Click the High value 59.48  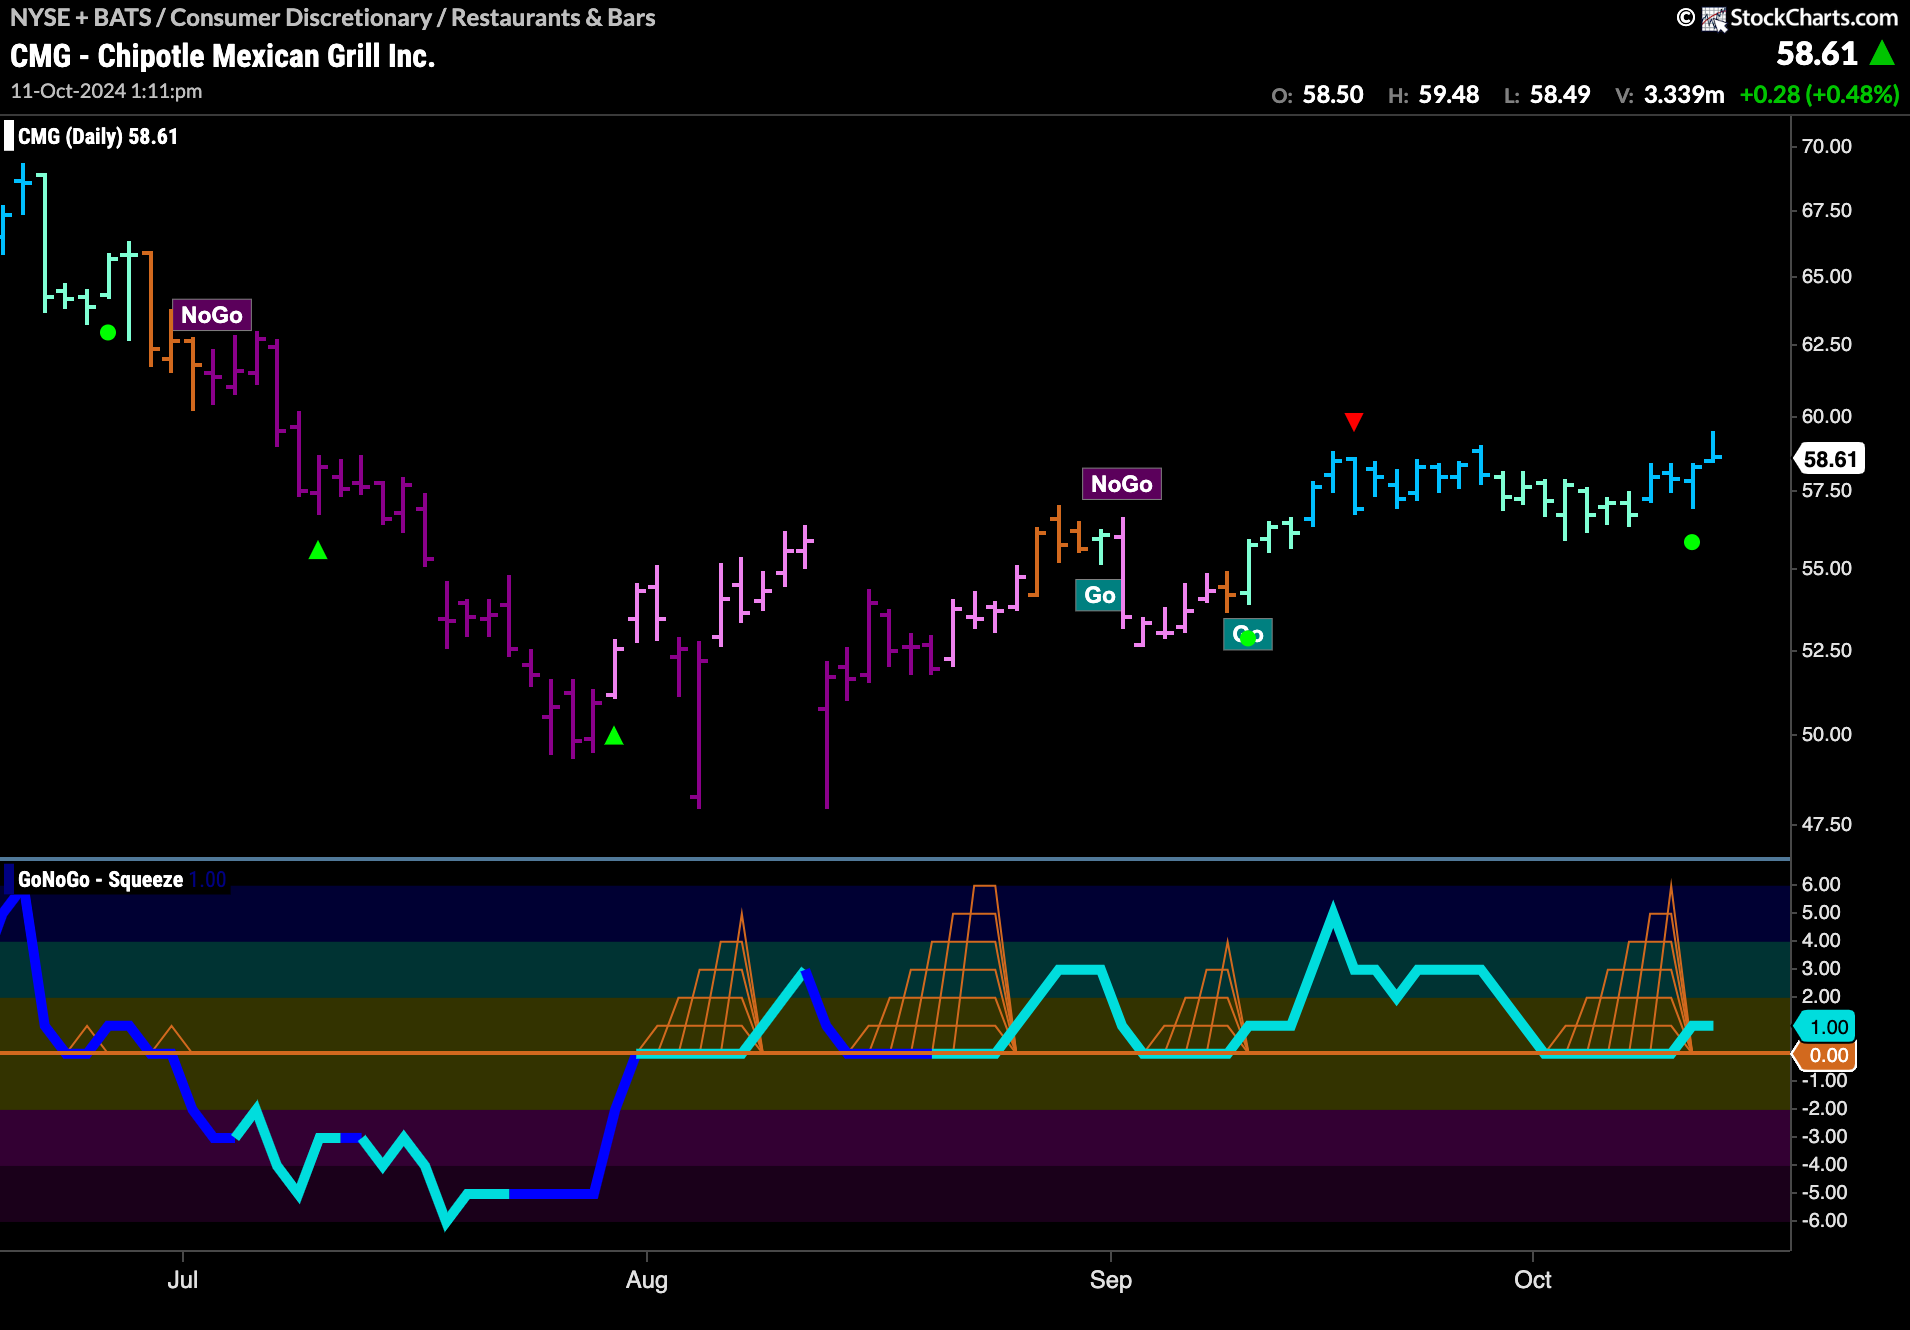[1449, 95]
